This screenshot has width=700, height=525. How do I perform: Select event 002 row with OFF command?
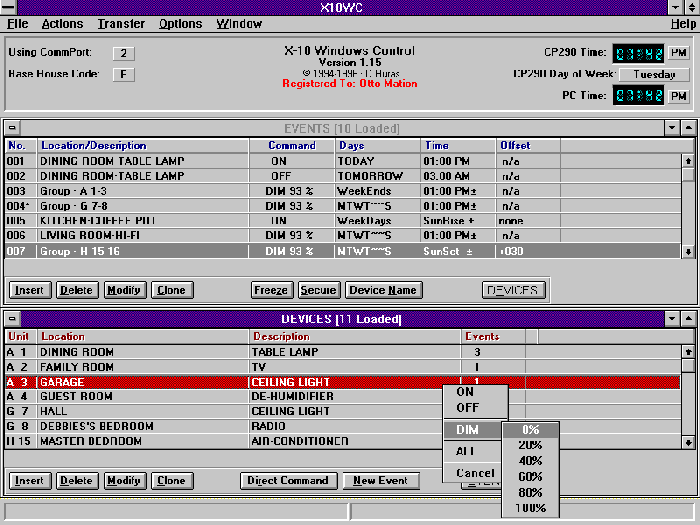[343, 176]
